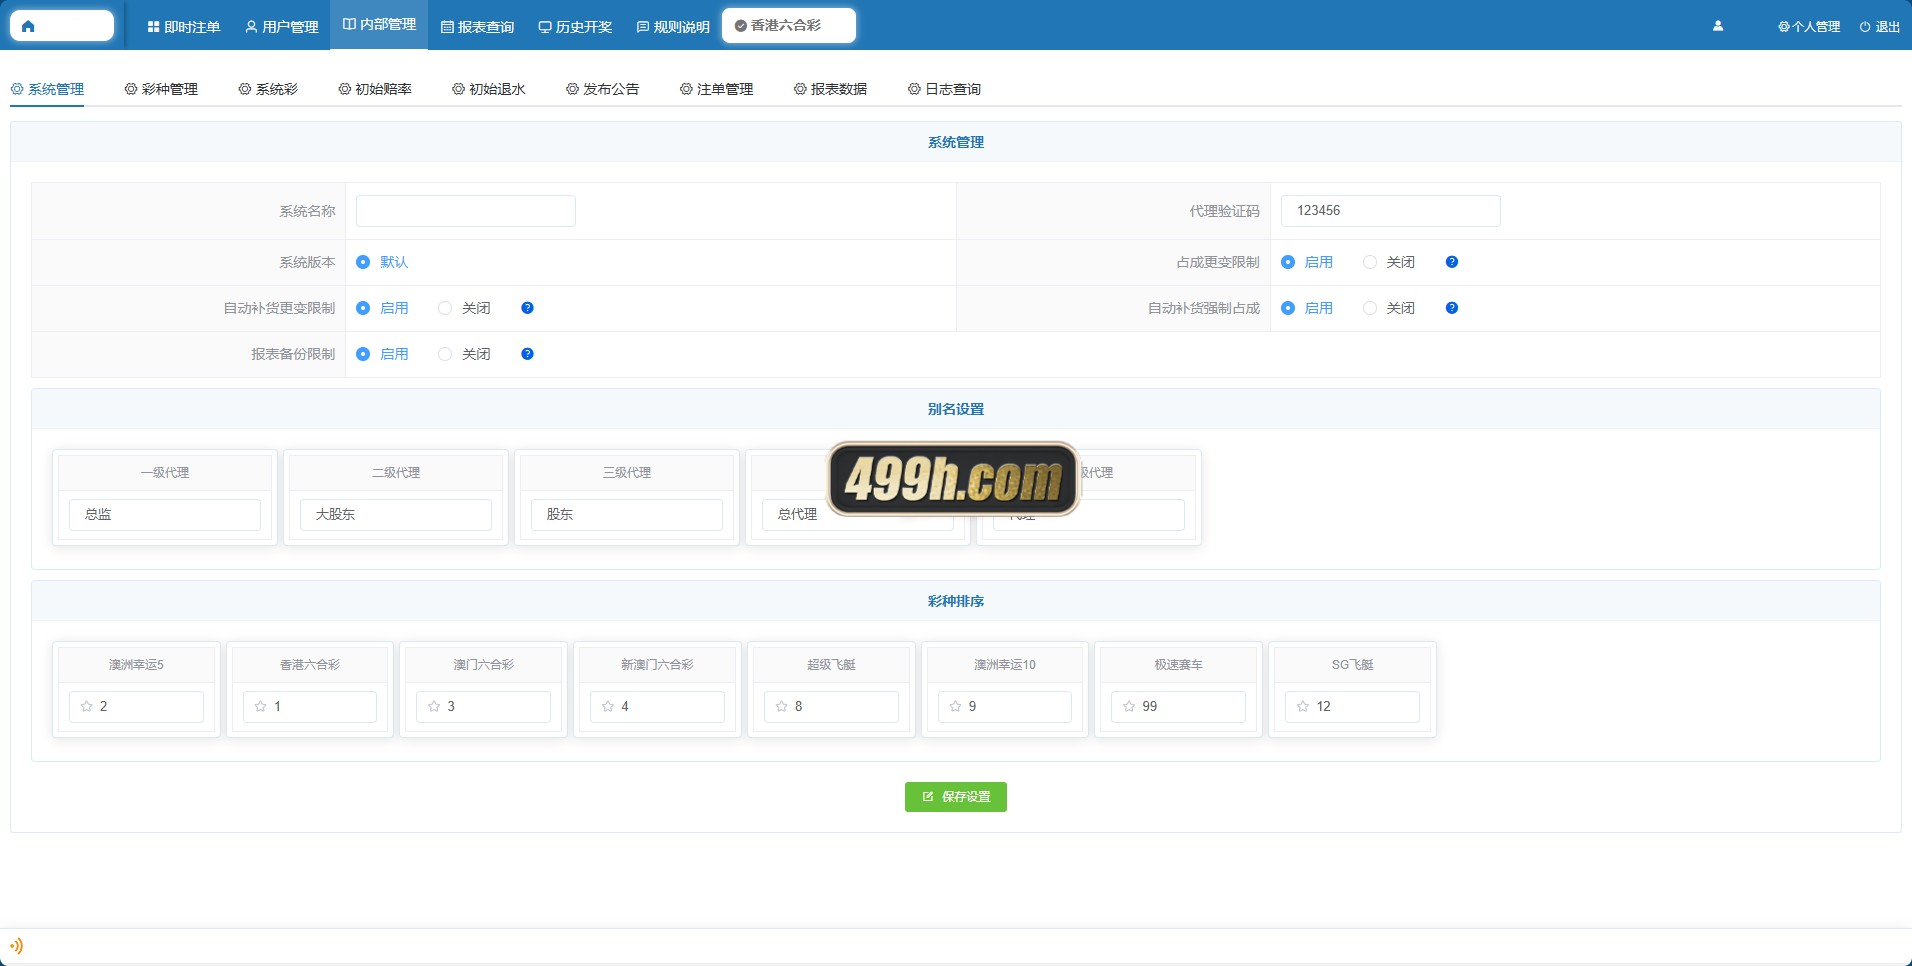Image resolution: width=1912 pixels, height=966 pixels.
Task: Click star icon in 澳门六合彩 card
Action: pos(434,706)
